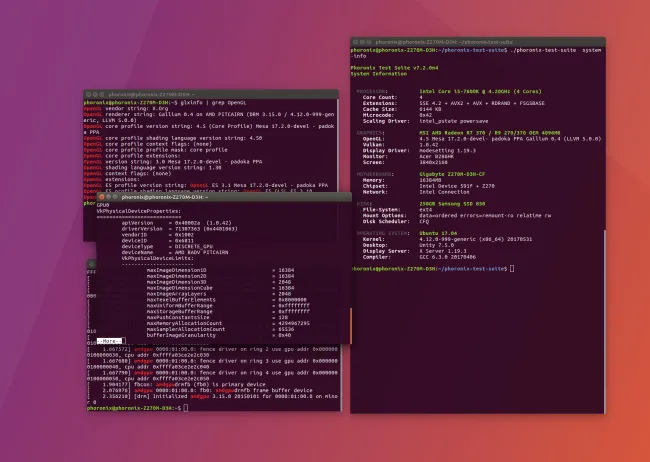Click the deviceType DISCRETE_GPU row
Screen dimensions: 650x462
click(x=167, y=246)
